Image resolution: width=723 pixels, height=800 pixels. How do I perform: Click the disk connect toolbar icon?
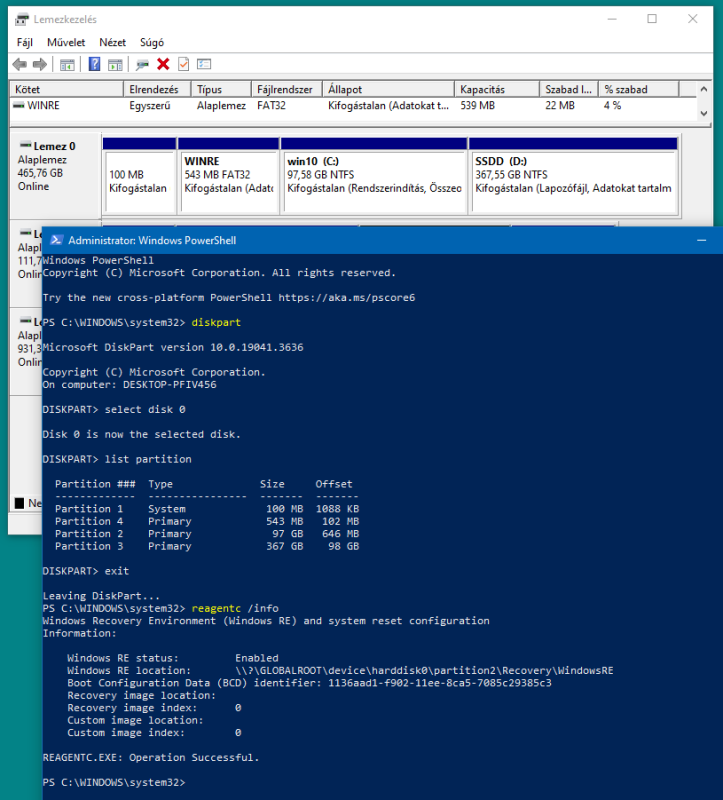click(x=142, y=64)
